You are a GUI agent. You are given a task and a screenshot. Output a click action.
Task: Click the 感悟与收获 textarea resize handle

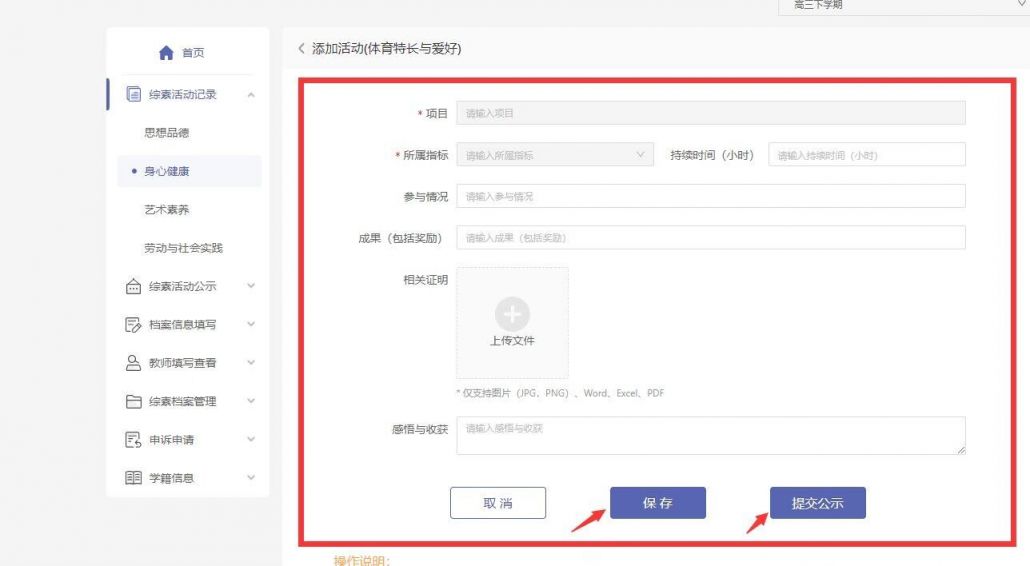tap(961, 450)
